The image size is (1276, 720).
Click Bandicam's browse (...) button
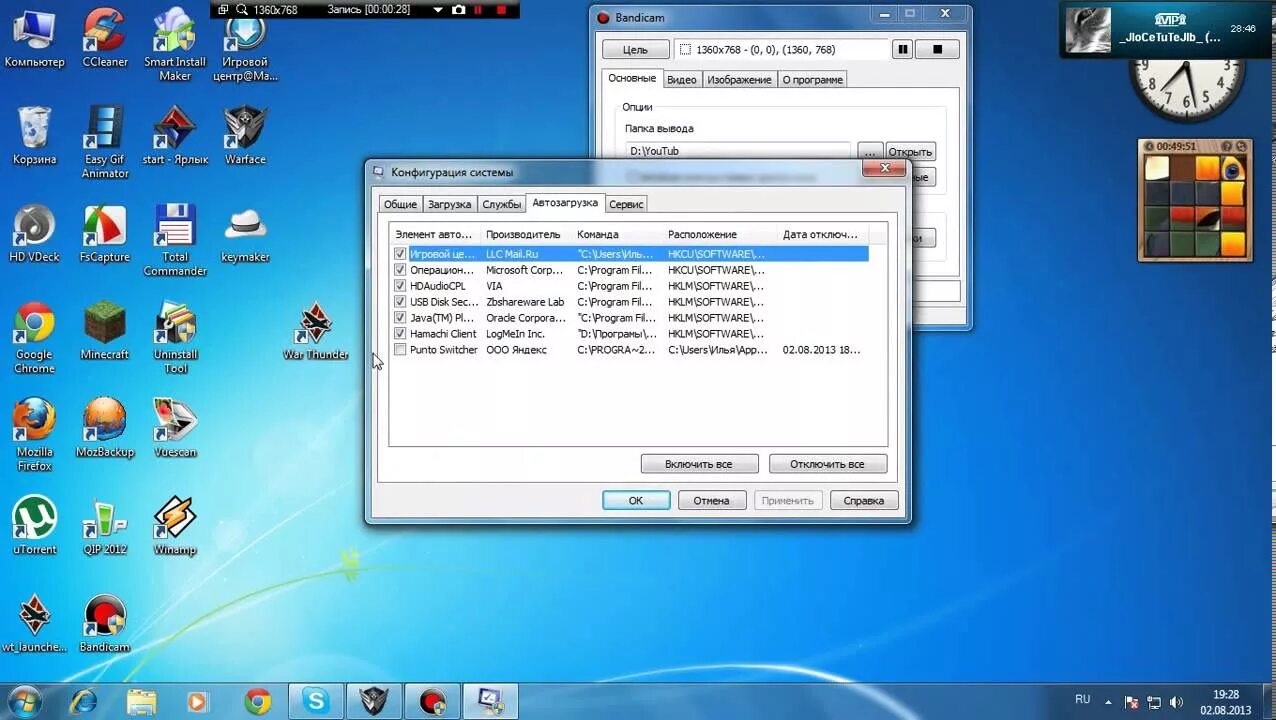[x=870, y=152]
